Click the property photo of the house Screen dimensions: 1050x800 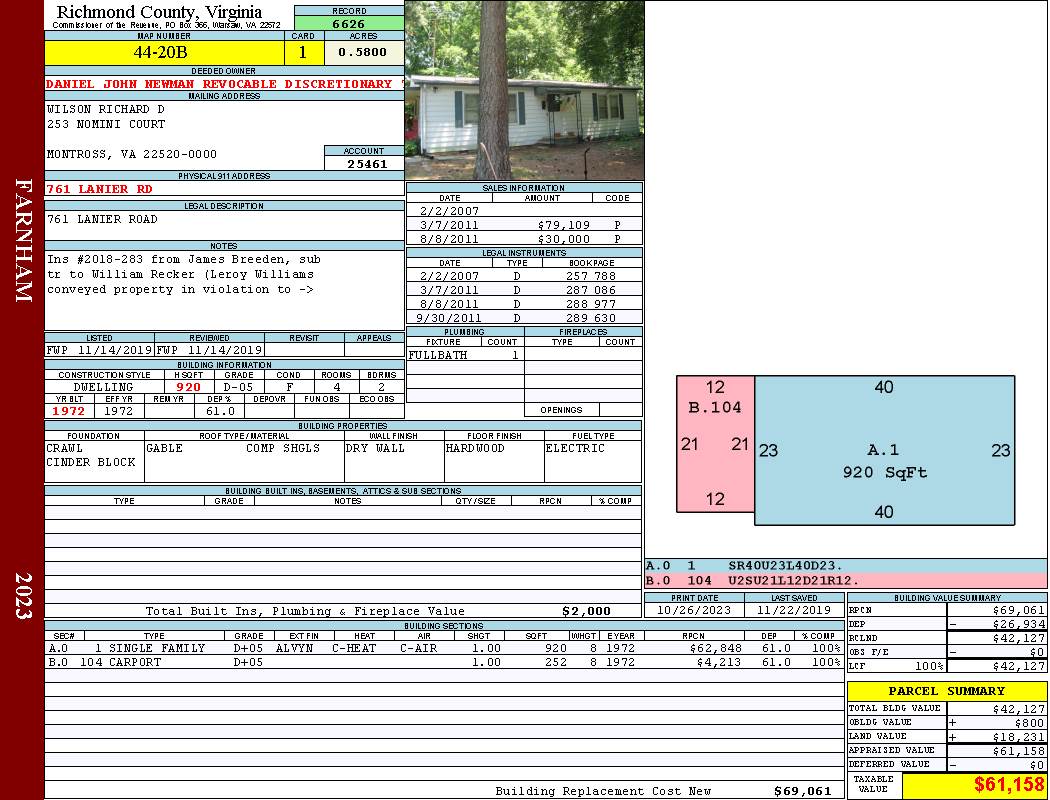[524, 90]
